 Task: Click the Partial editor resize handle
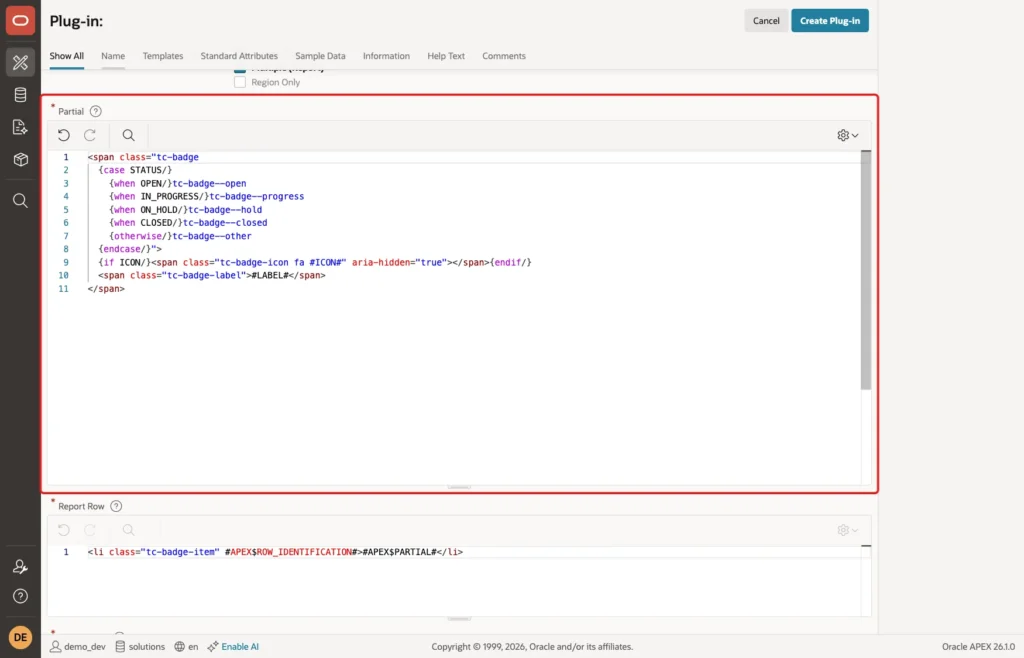click(x=459, y=487)
